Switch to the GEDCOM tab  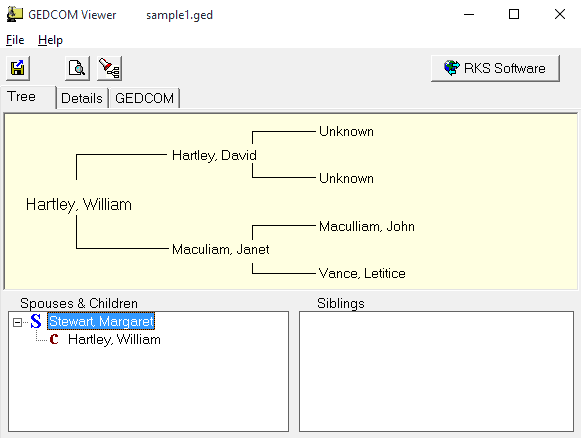[145, 98]
